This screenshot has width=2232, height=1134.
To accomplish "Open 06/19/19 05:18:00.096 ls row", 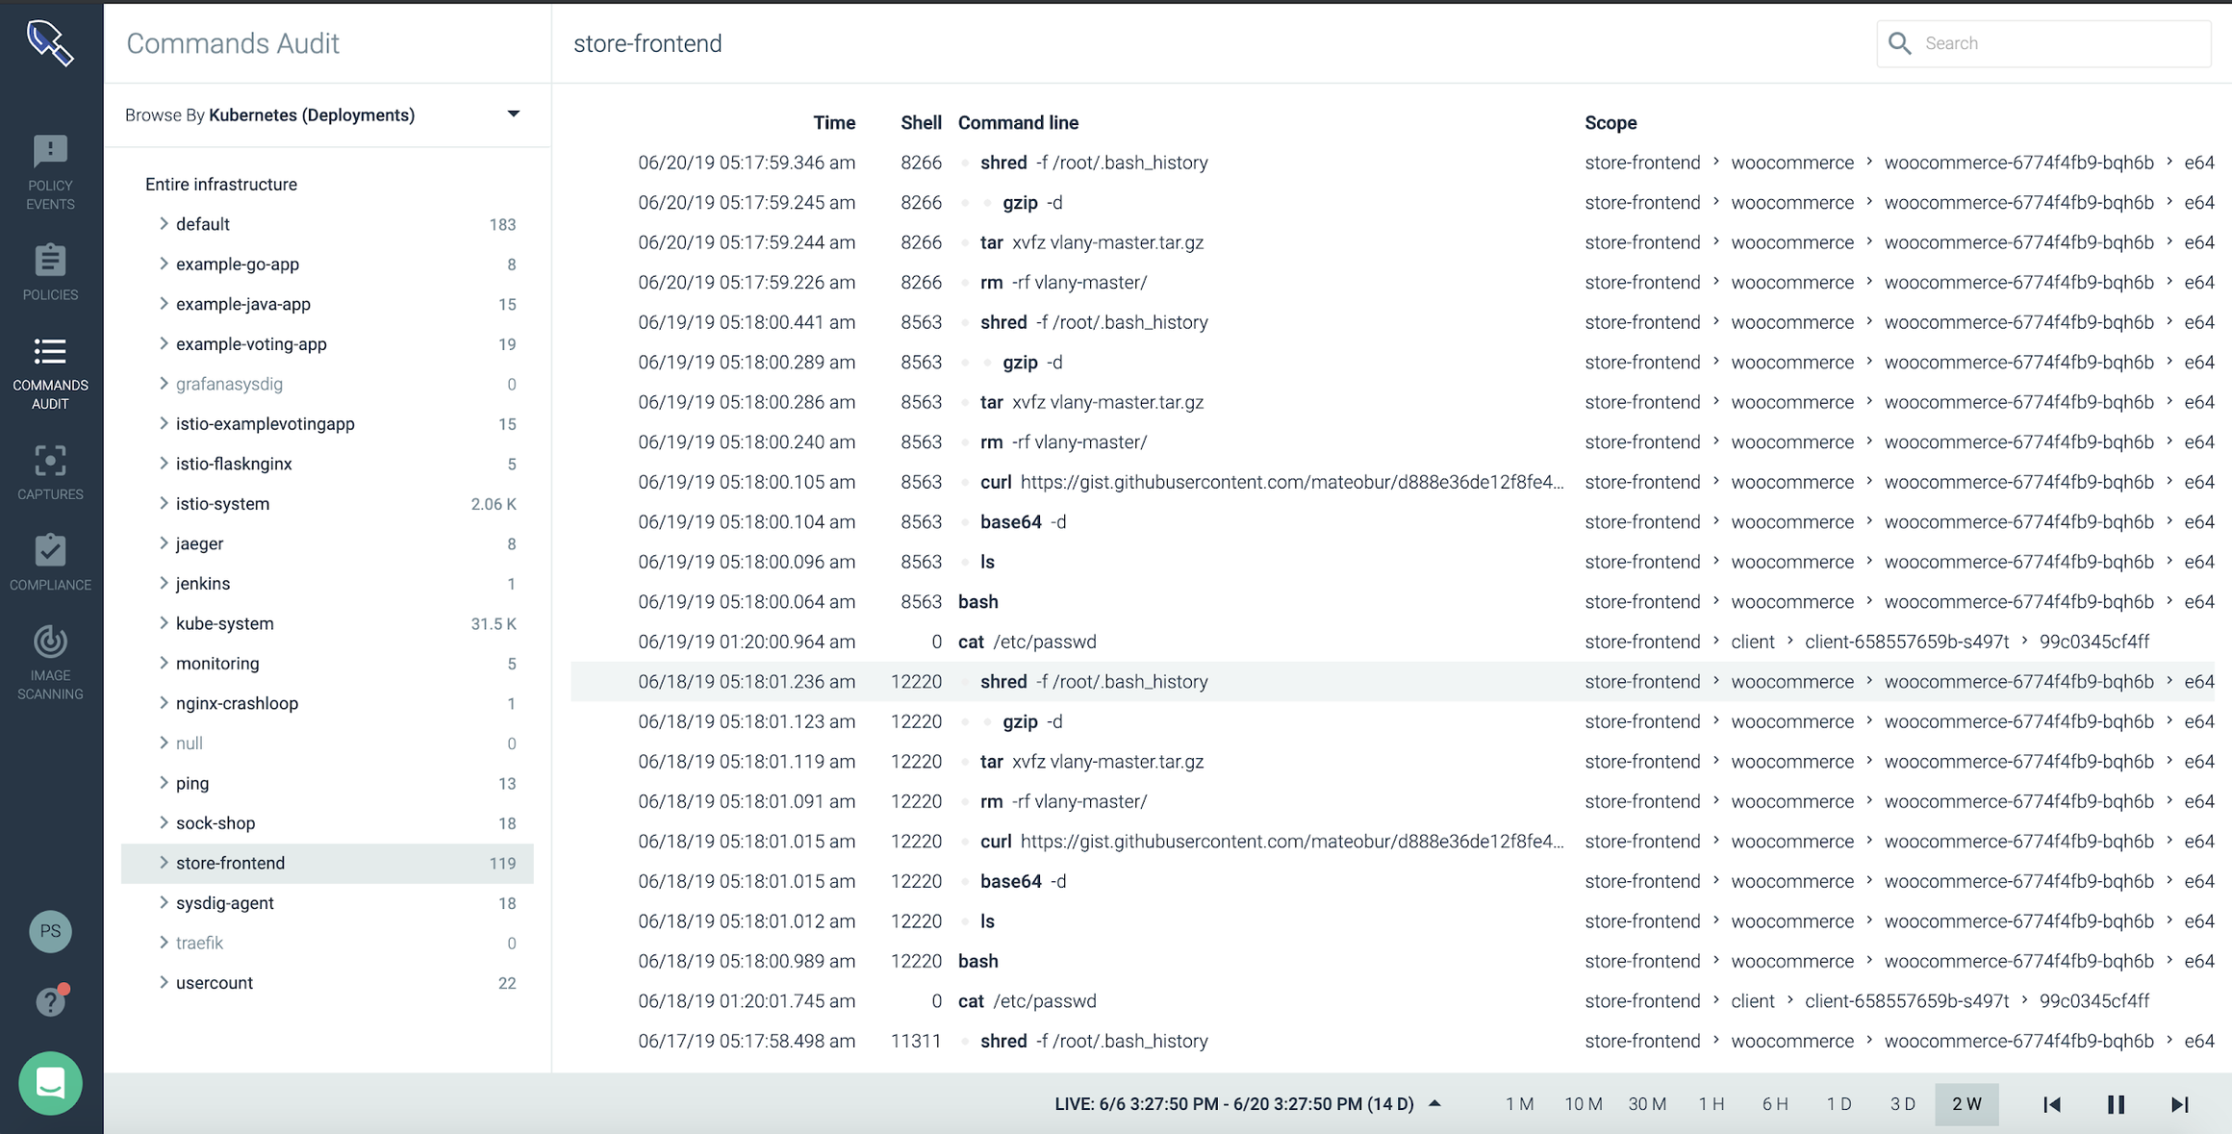I will point(1393,562).
